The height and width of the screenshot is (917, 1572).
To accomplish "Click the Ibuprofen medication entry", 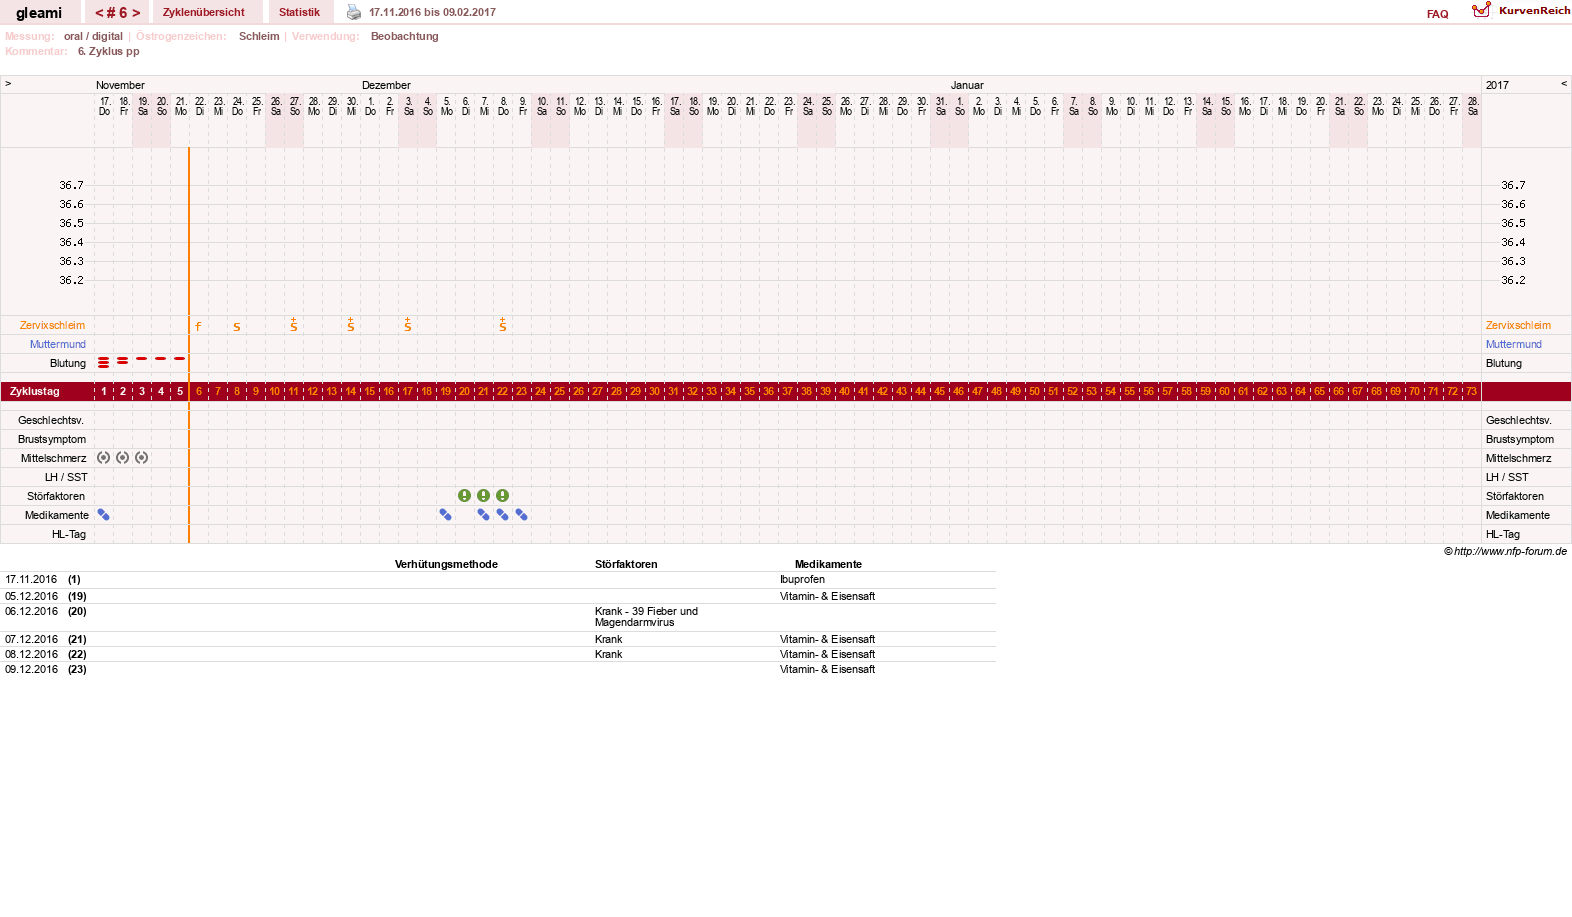I will click(802, 579).
